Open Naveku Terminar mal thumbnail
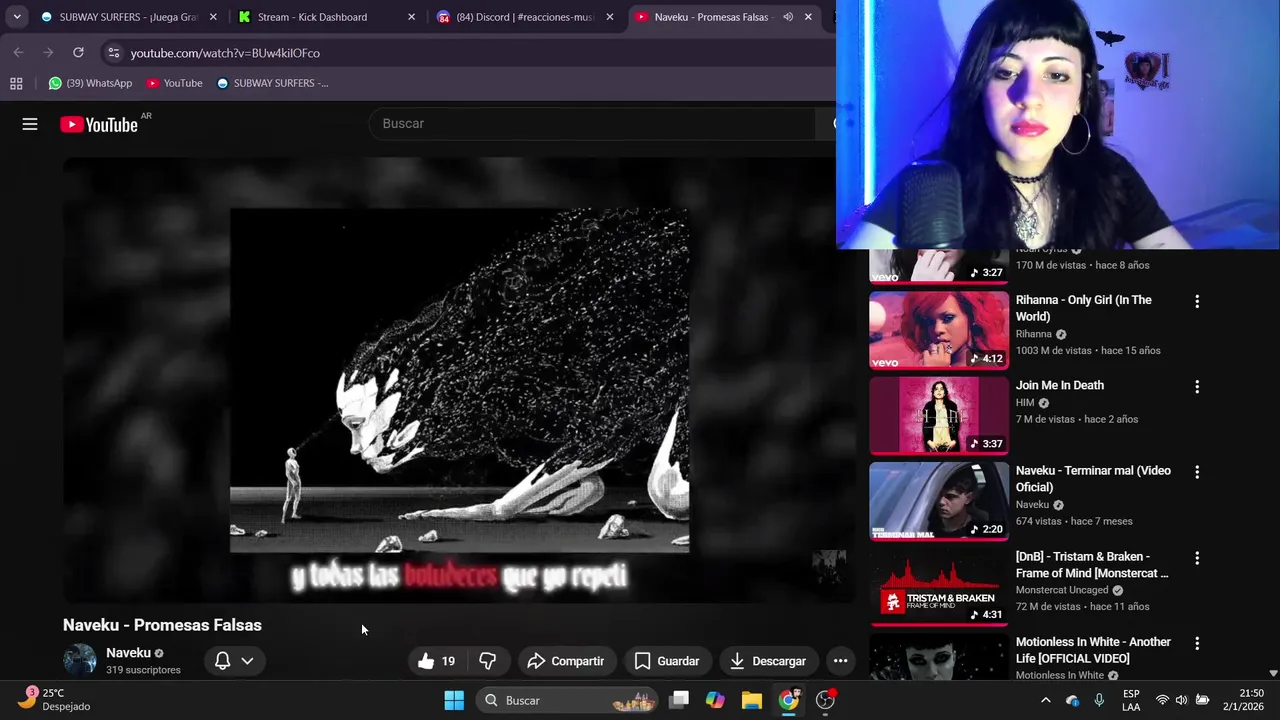The image size is (1280, 720). coord(939,501)
